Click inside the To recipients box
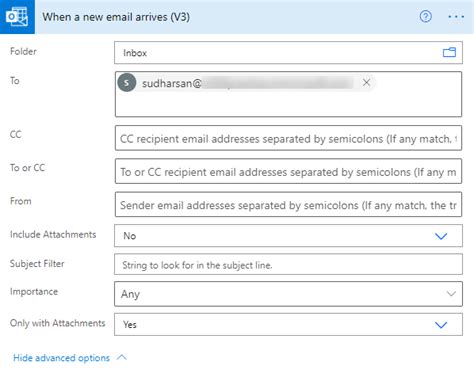474x381 pixels. (288, 94)
